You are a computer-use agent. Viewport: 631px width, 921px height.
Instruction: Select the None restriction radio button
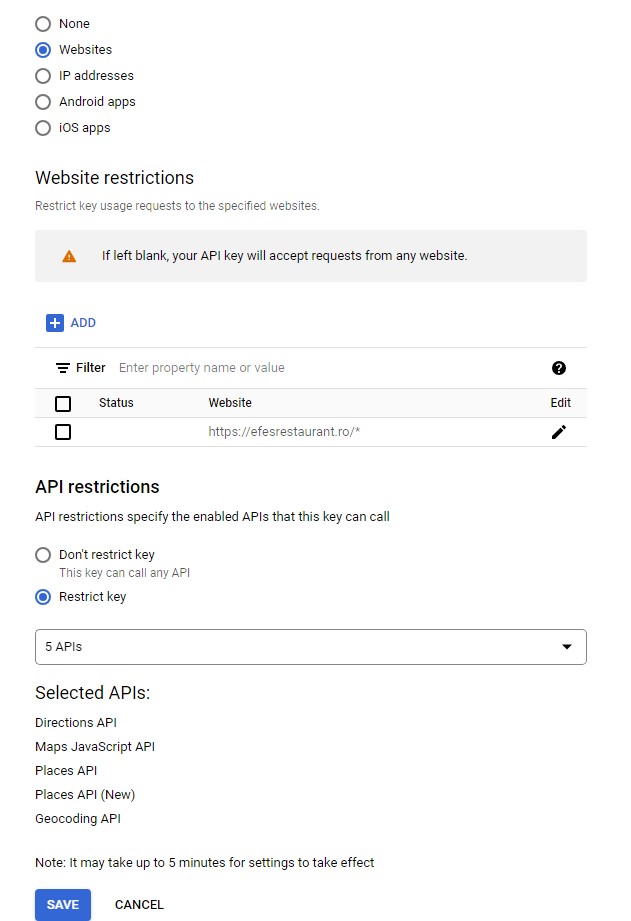click(x=43, y=23)
